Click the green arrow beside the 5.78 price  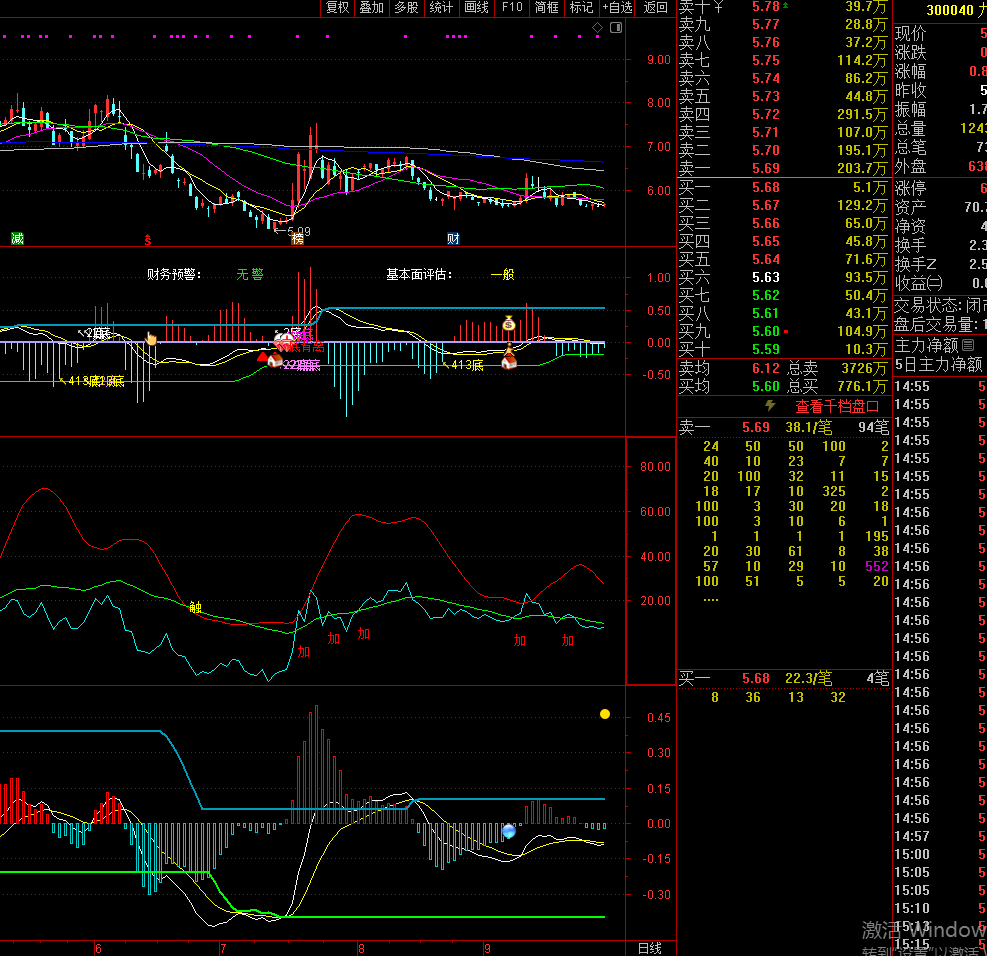[x=786, y=5]
